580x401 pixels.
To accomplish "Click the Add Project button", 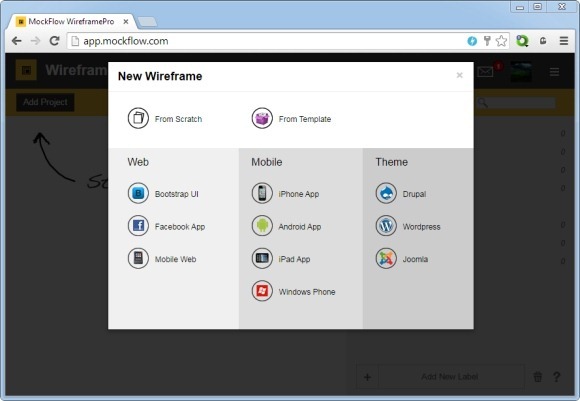I will 45,102.
